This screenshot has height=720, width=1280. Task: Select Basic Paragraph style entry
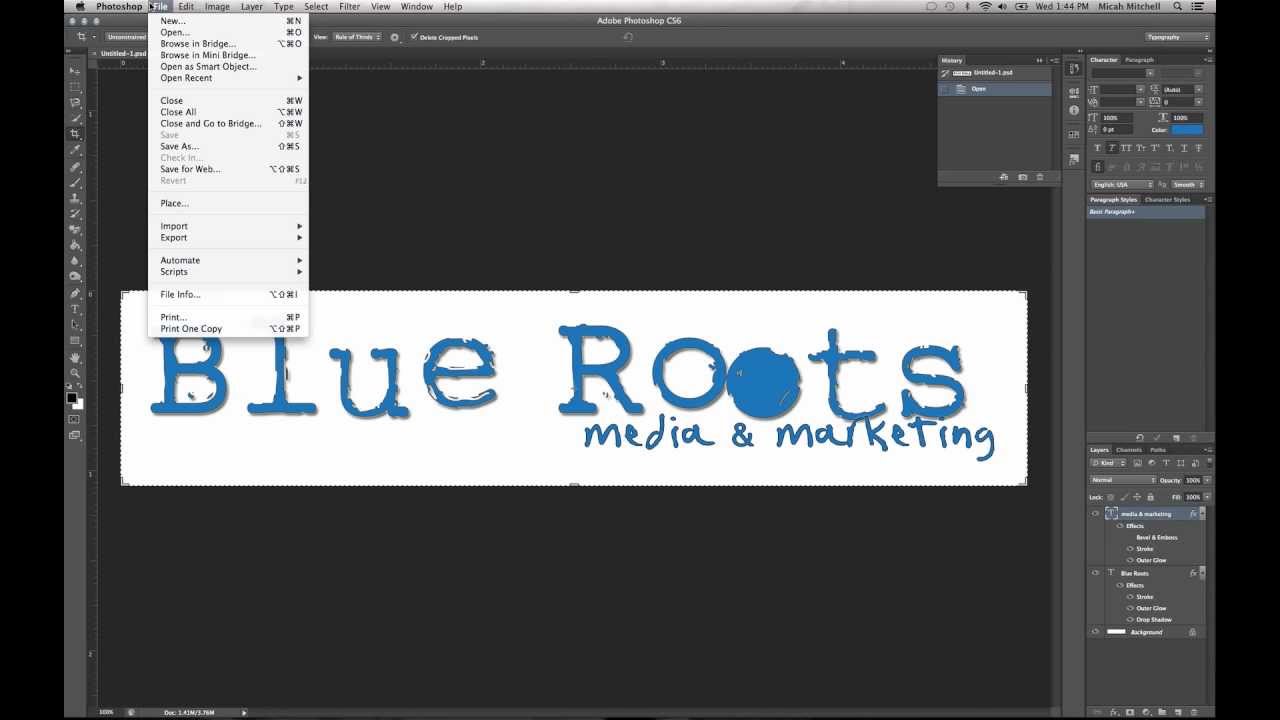coord(1146,212)
